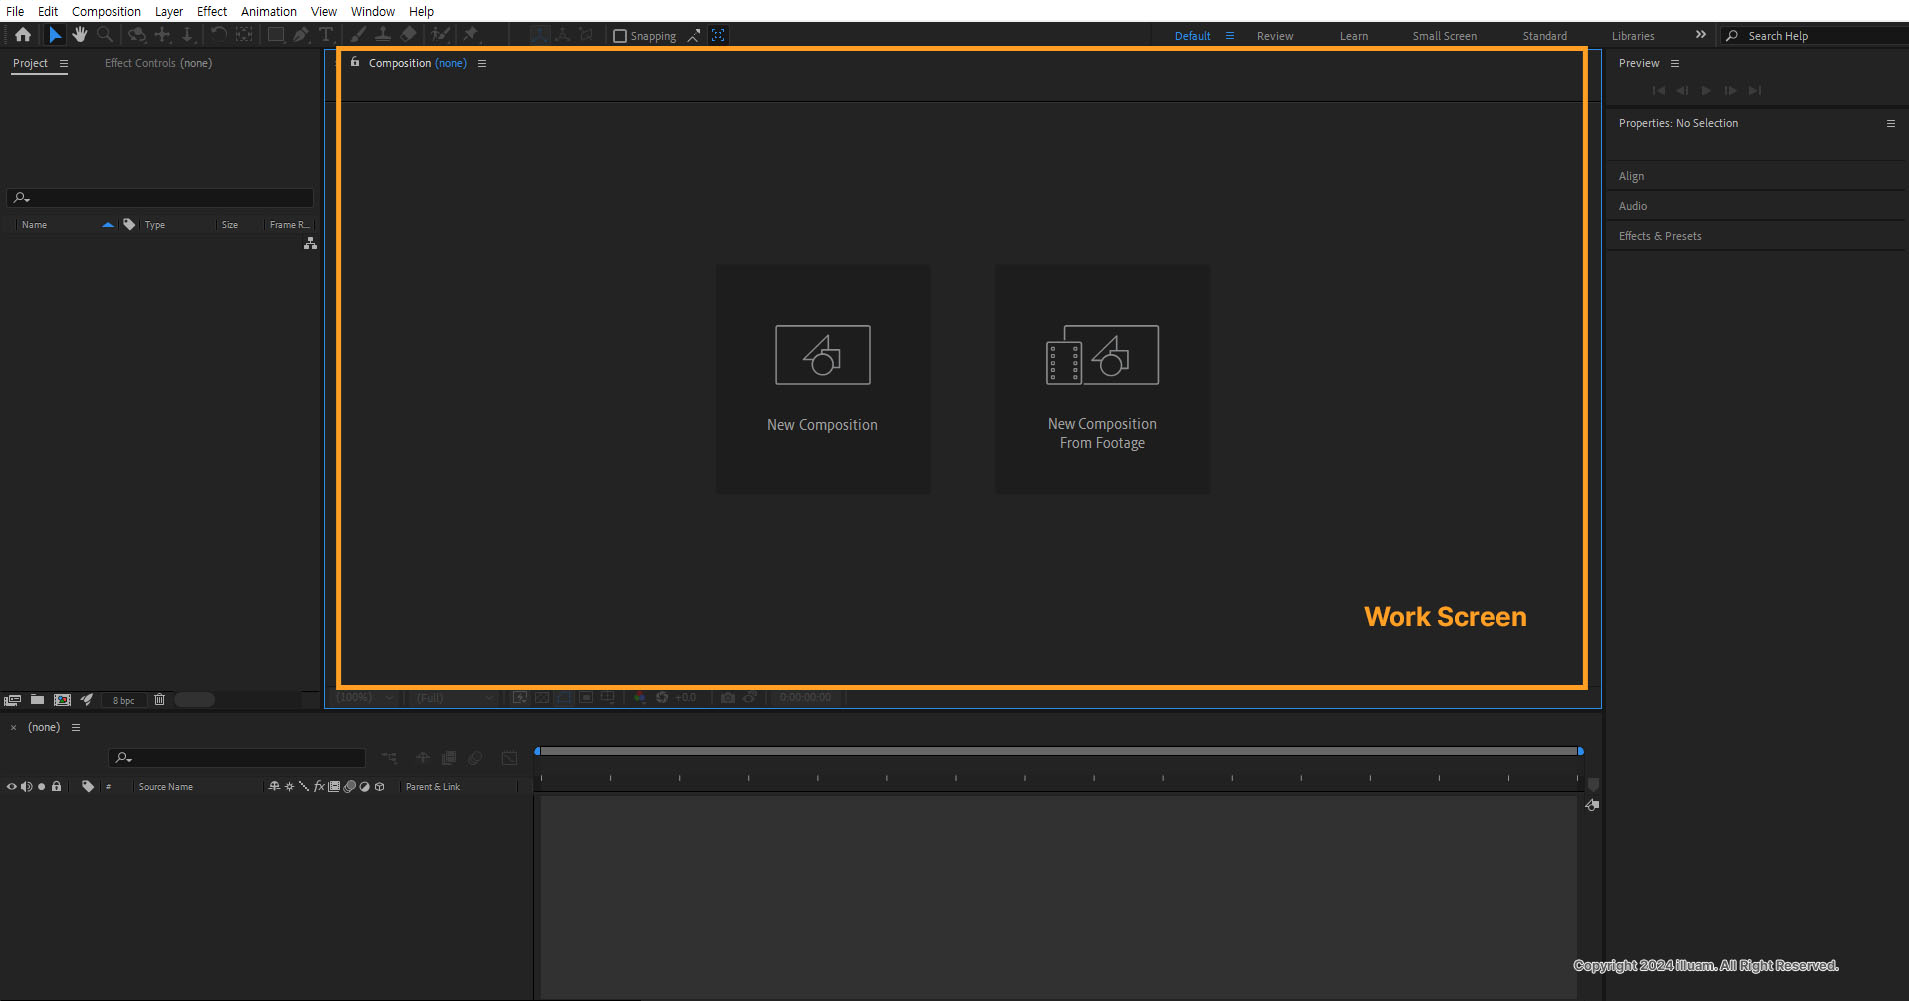Screen dimensions: 1909x1001
Task: Select the Rotation tool
Action: tap(218, 35)
